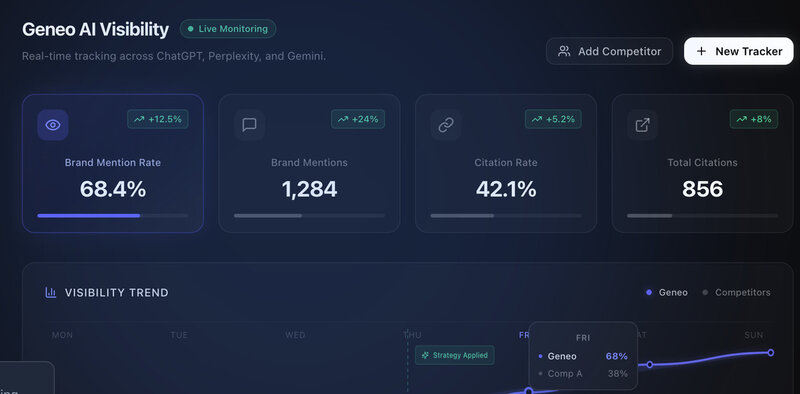Click the Add Competitor button
This screenshot has height=394, width=800.
(609, 51)
